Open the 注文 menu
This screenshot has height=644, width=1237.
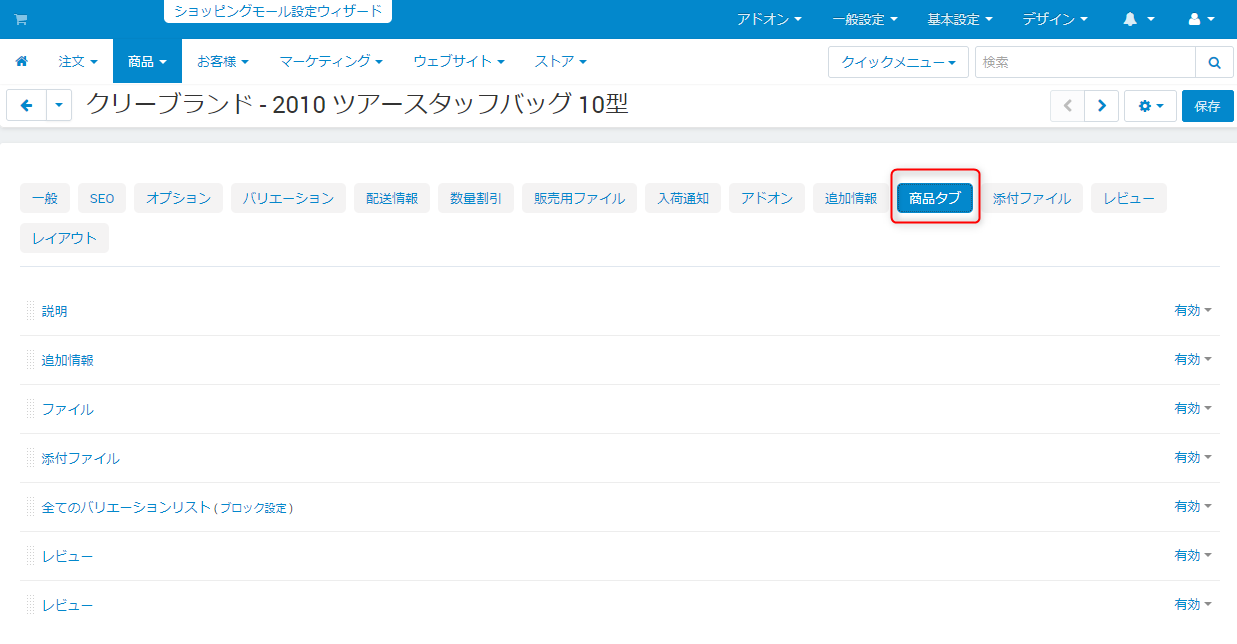pyautogui.click(x=78, y=61)
